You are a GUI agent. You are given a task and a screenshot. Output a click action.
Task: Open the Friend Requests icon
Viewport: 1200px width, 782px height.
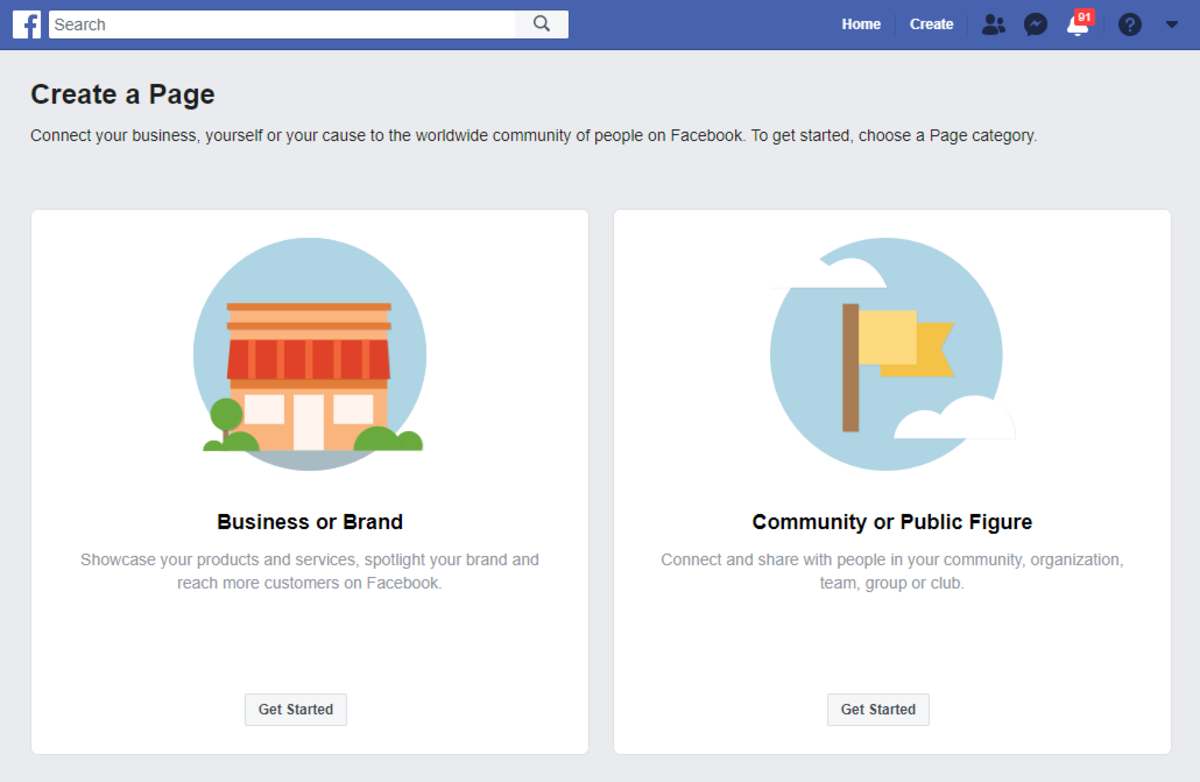coord(993,24)
